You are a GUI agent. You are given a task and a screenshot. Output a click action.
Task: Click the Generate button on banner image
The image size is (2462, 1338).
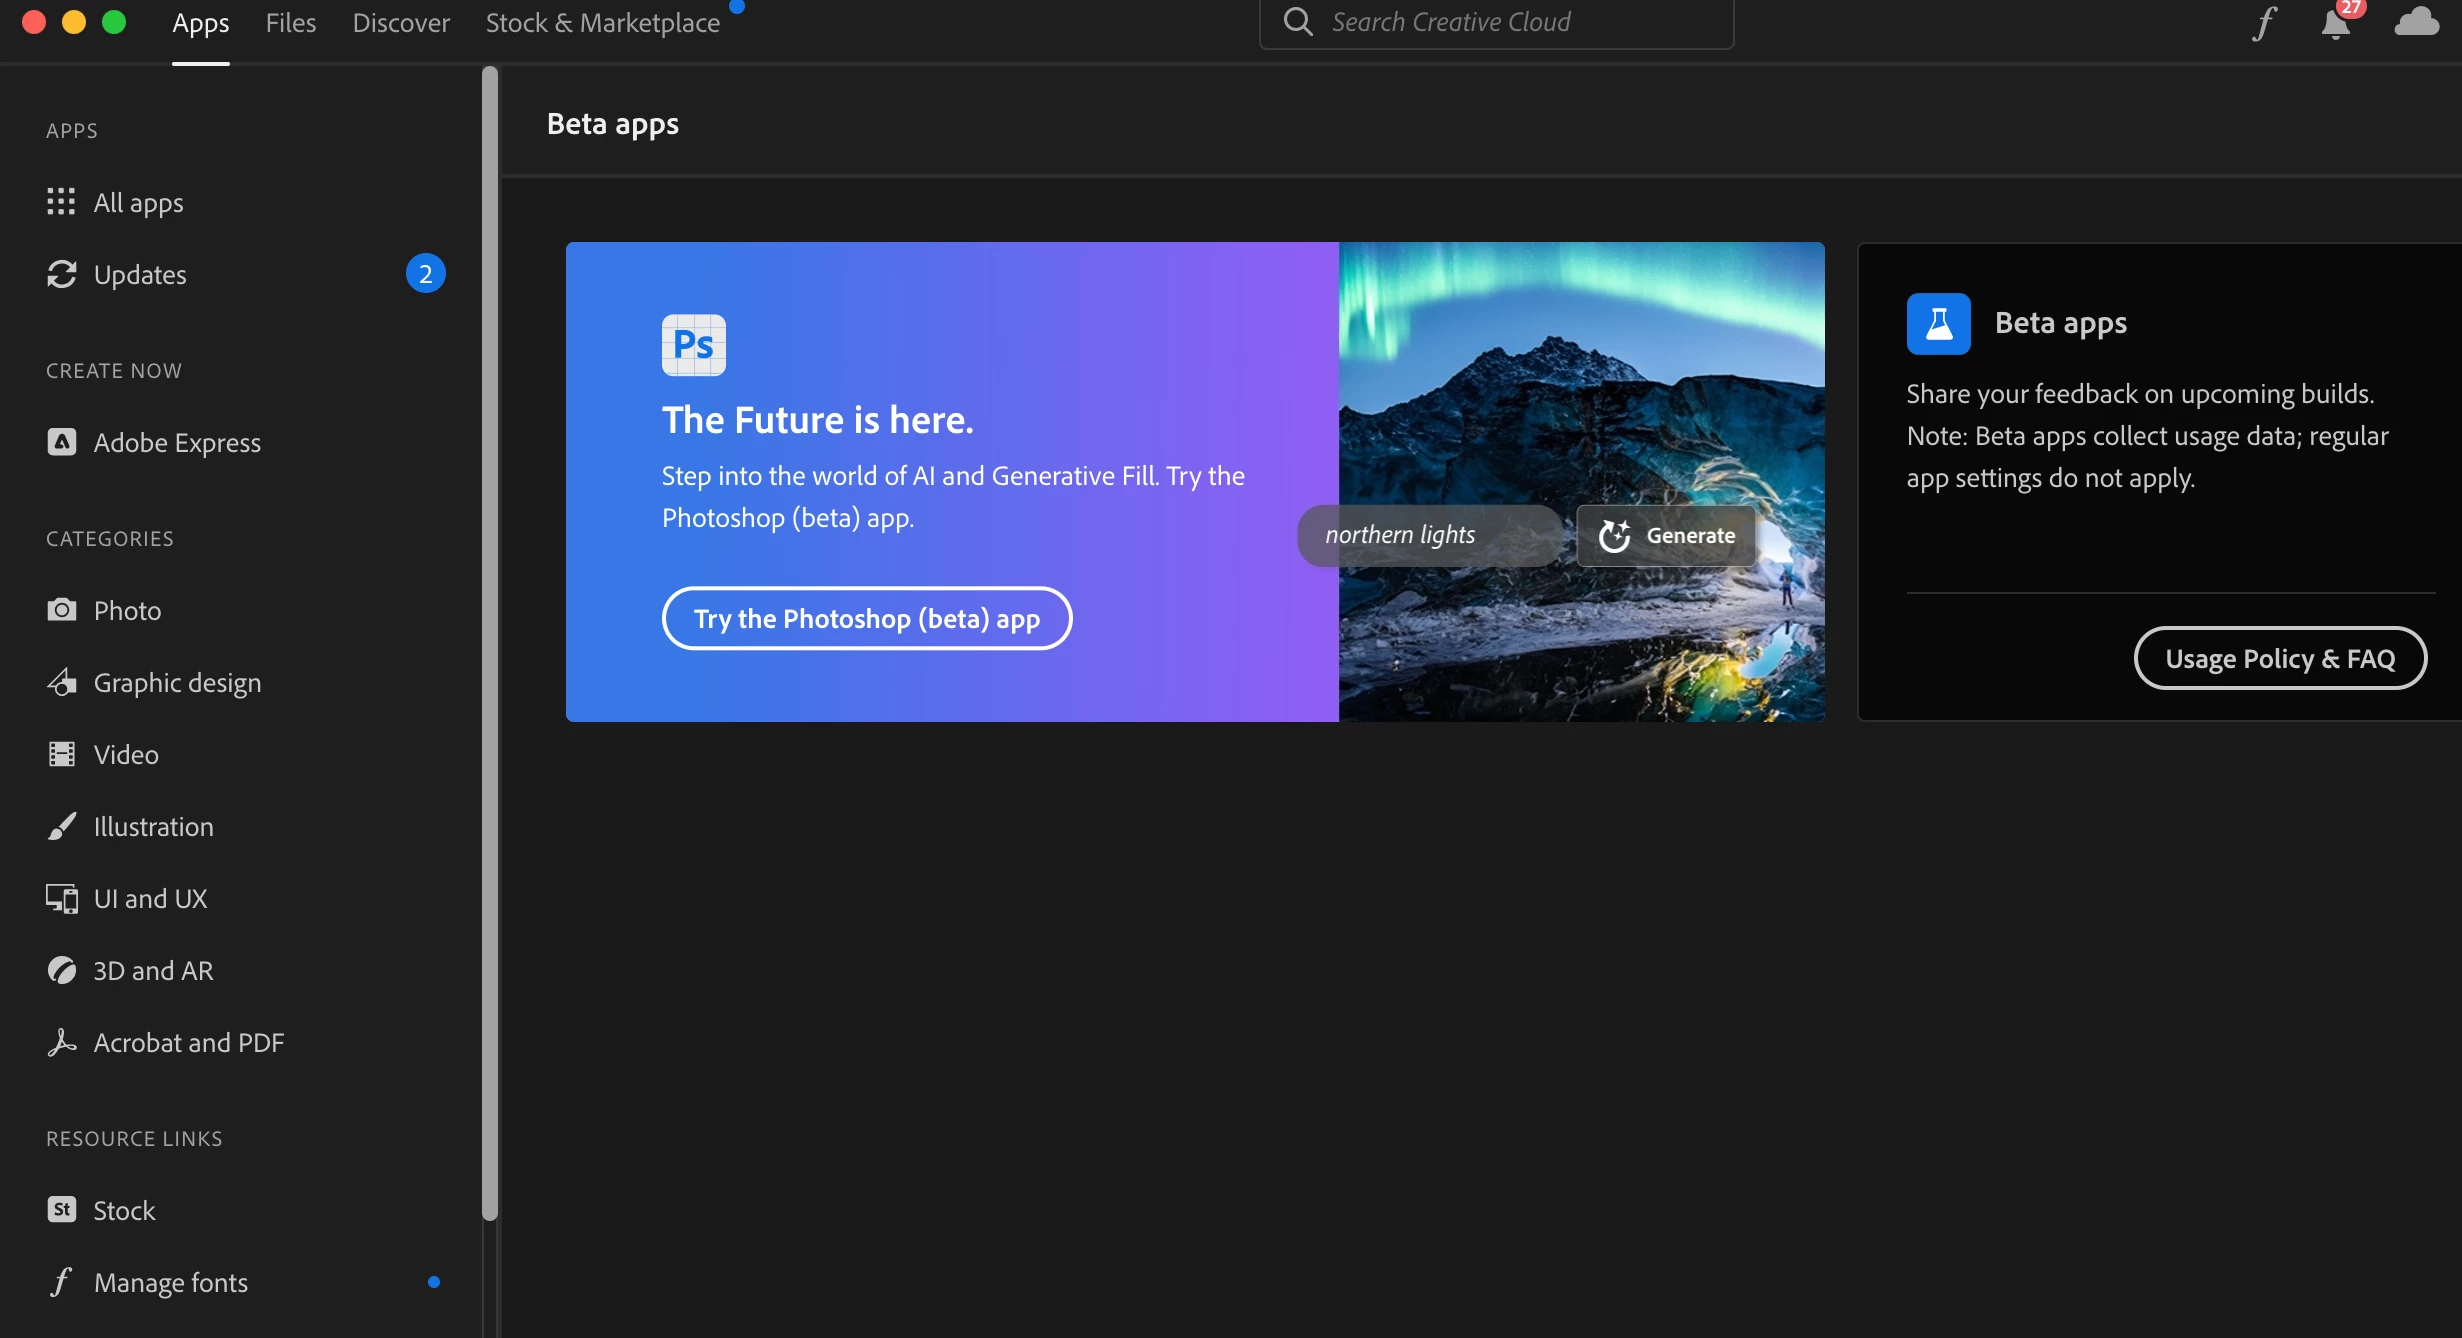[1666, 536]
